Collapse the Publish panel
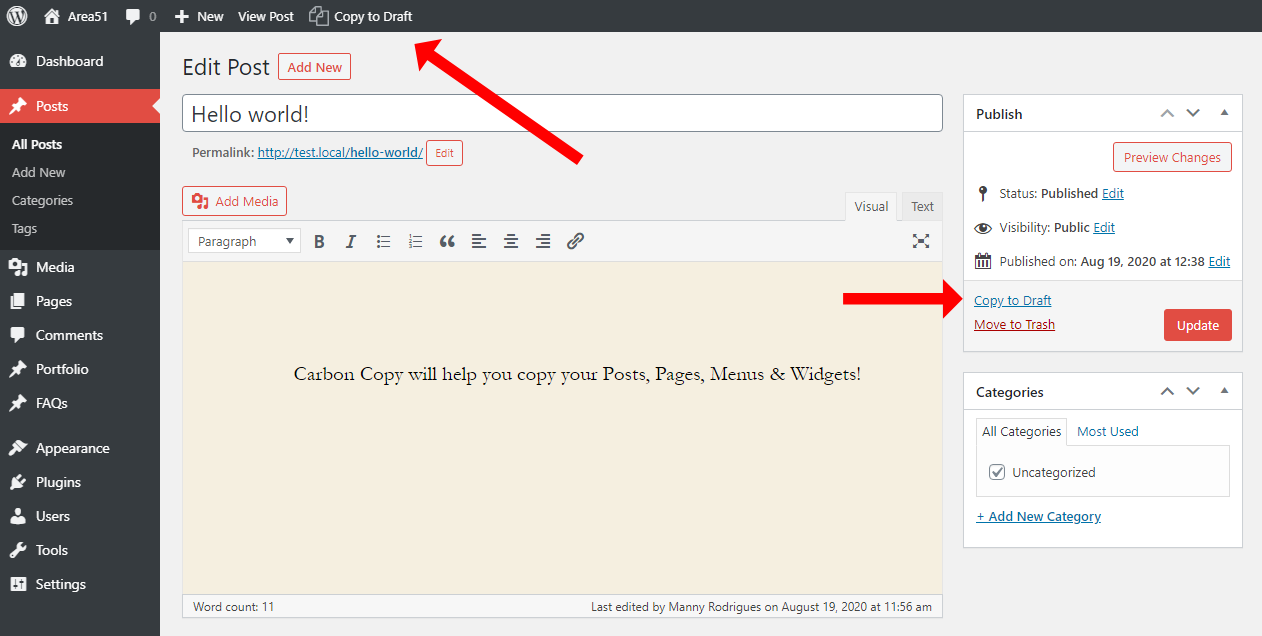The image size is (1262, 636). click(1224, 113)
